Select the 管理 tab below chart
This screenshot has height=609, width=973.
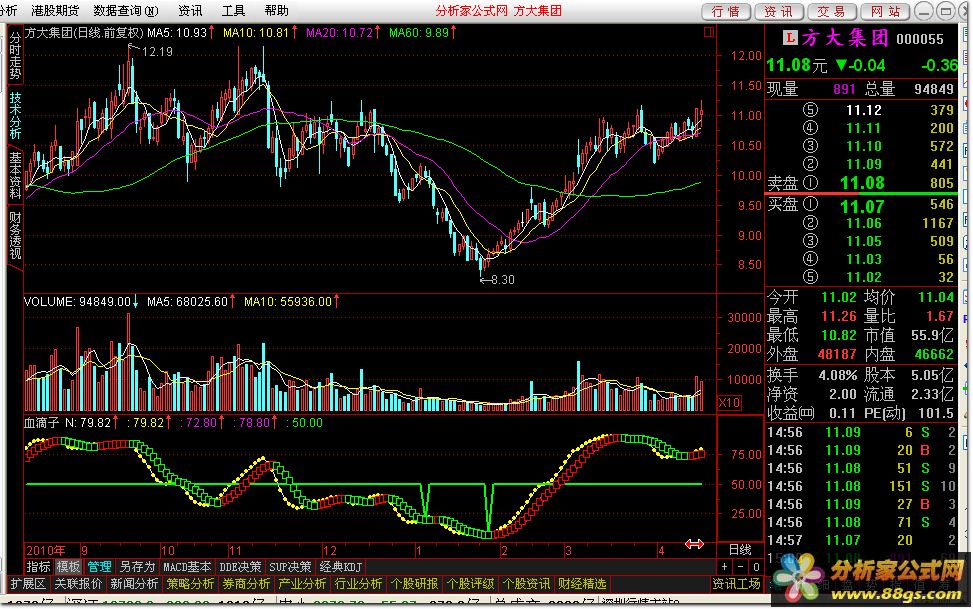click(99, 567)
